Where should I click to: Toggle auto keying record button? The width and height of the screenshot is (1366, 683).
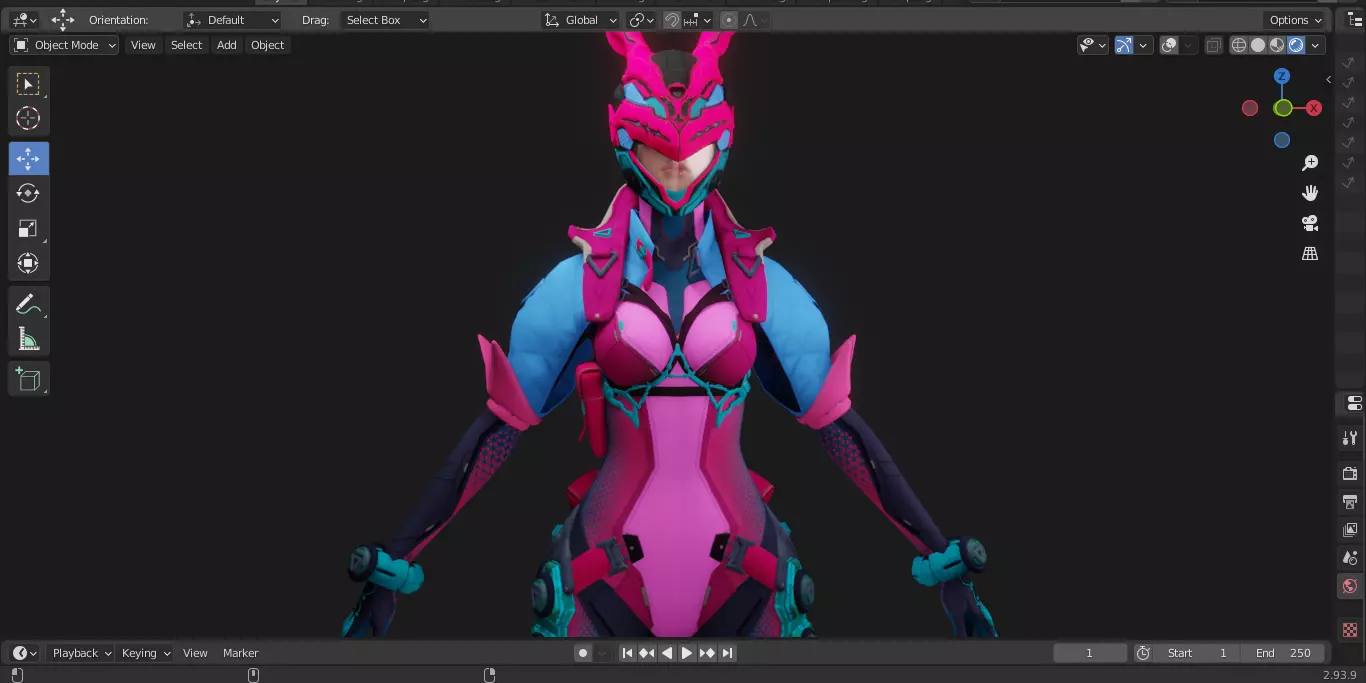coord(583,653)
